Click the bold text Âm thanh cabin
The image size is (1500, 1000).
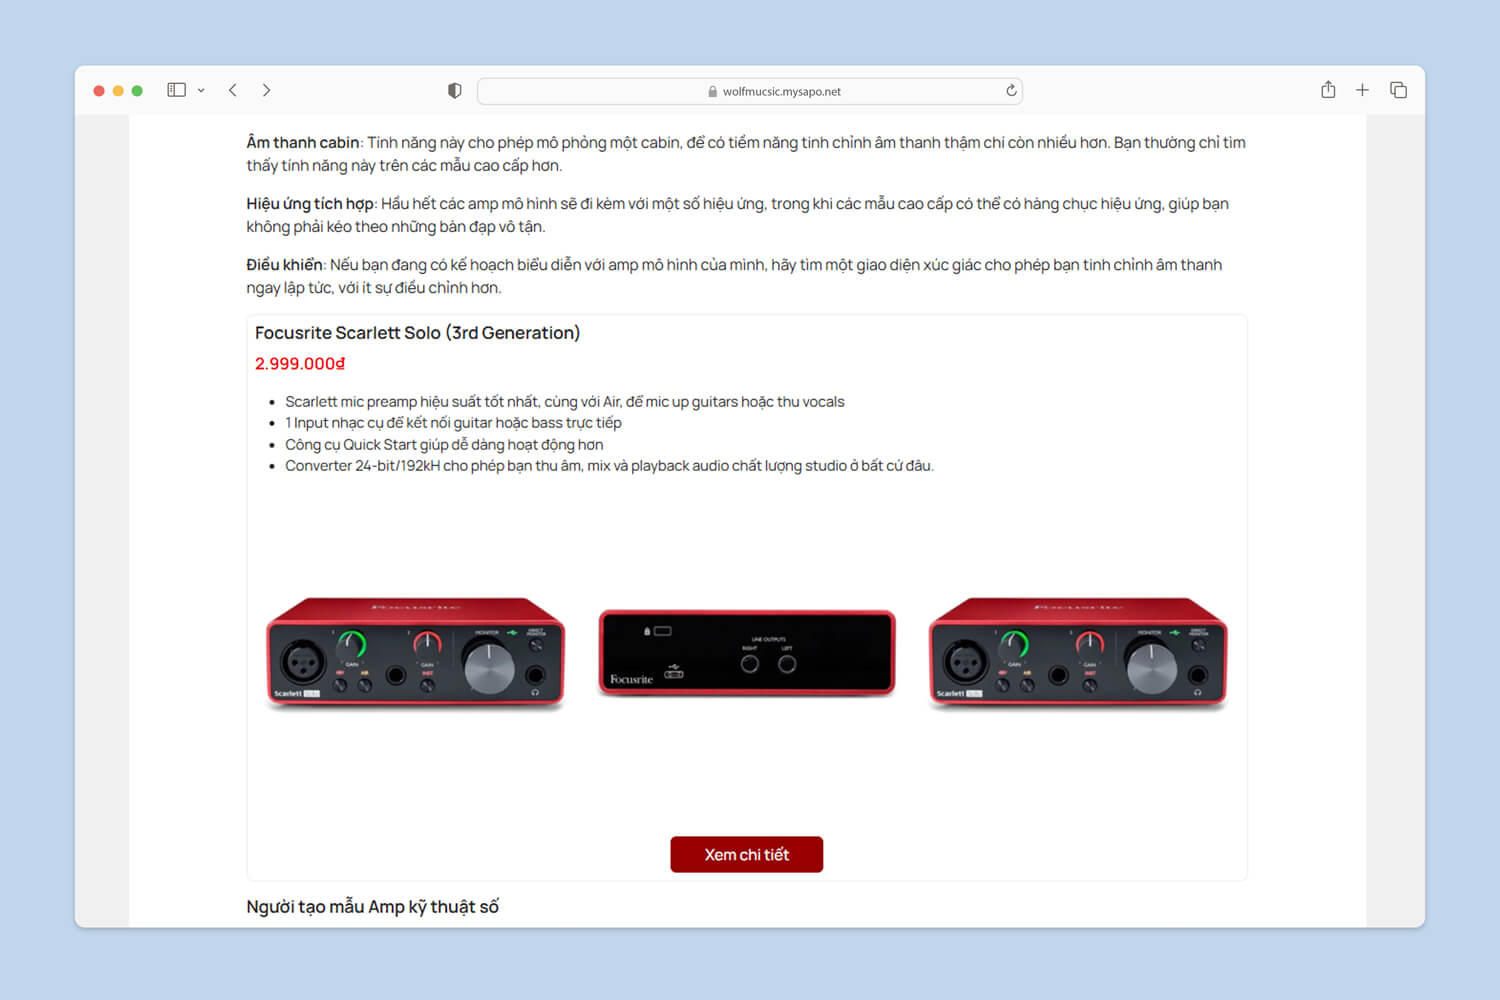pyautogui.click(x=303, y=143)
